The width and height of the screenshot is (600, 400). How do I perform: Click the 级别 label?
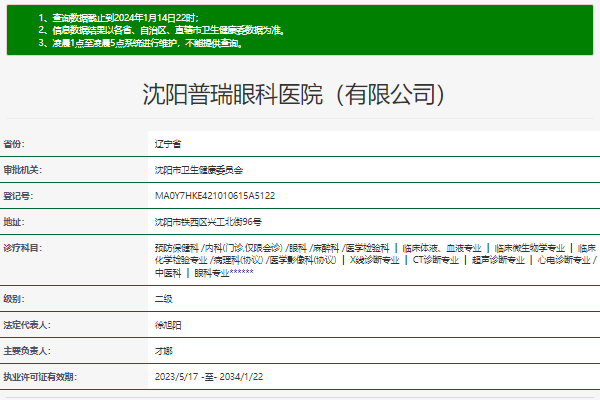[14, 299]
